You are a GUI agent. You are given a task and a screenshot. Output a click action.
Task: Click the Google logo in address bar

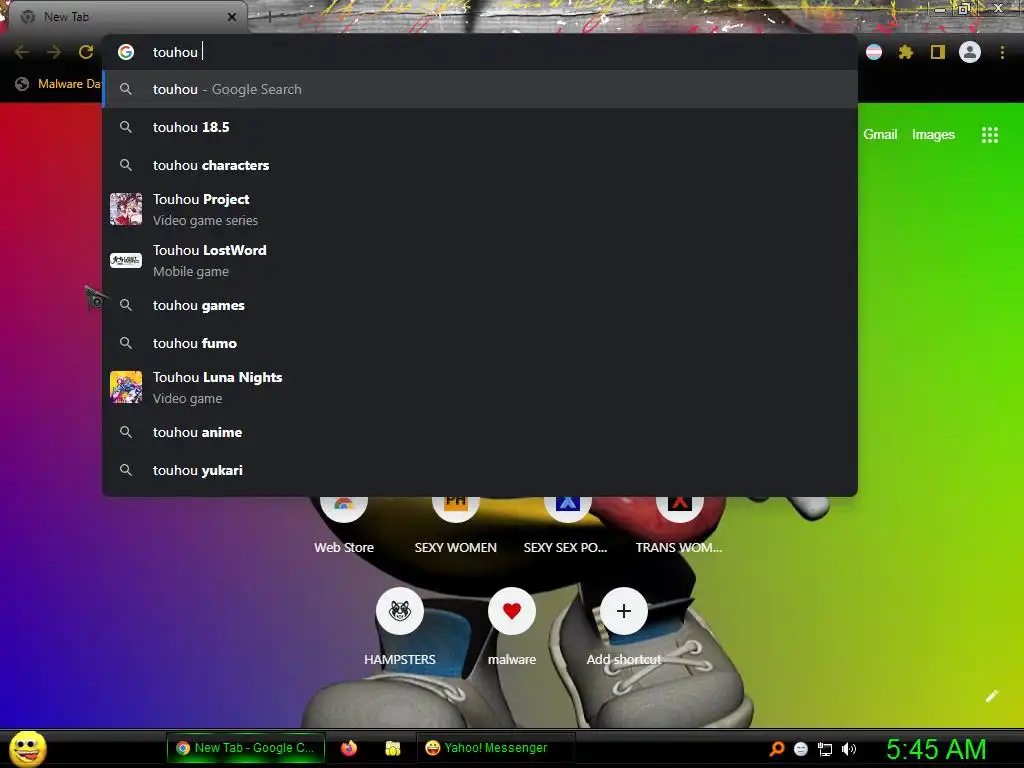click(126, 52)
